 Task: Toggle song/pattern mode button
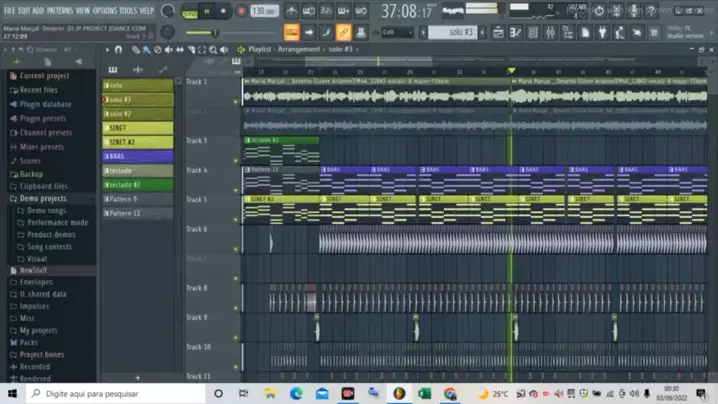(190, 12)
